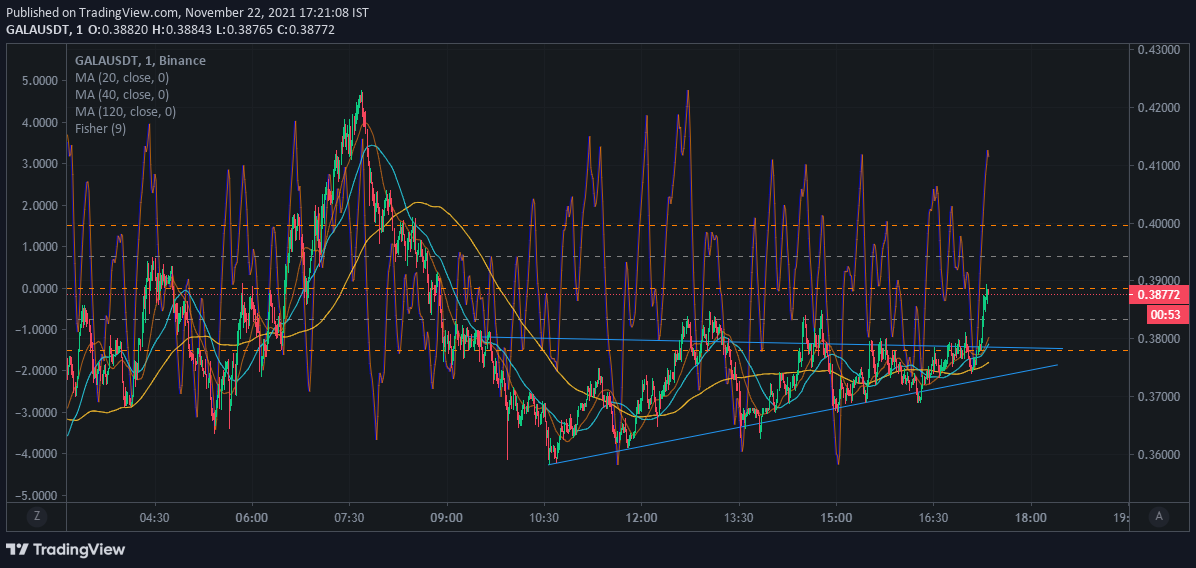Viewport: 1196px width, 568px height.
Task: Click the 09:00 time axis label
Action: pyautogui.click(x=446, y=517)
